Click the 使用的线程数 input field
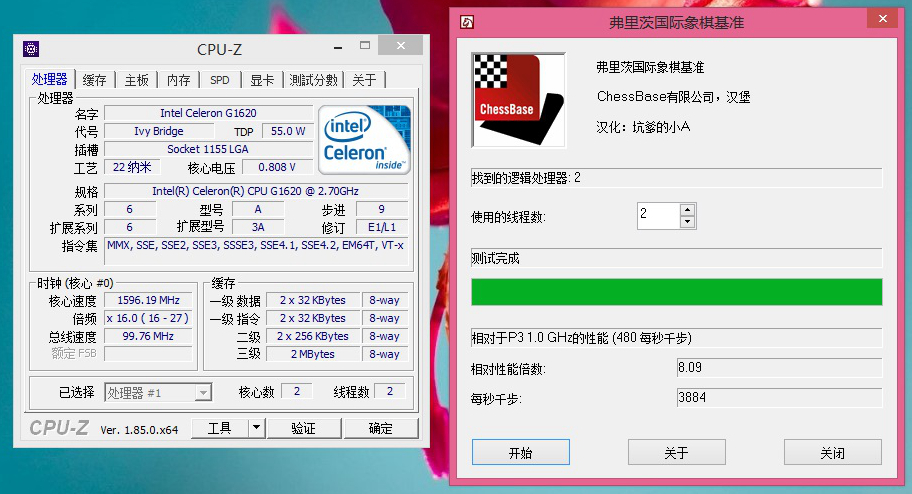 (x=658, y=216)
